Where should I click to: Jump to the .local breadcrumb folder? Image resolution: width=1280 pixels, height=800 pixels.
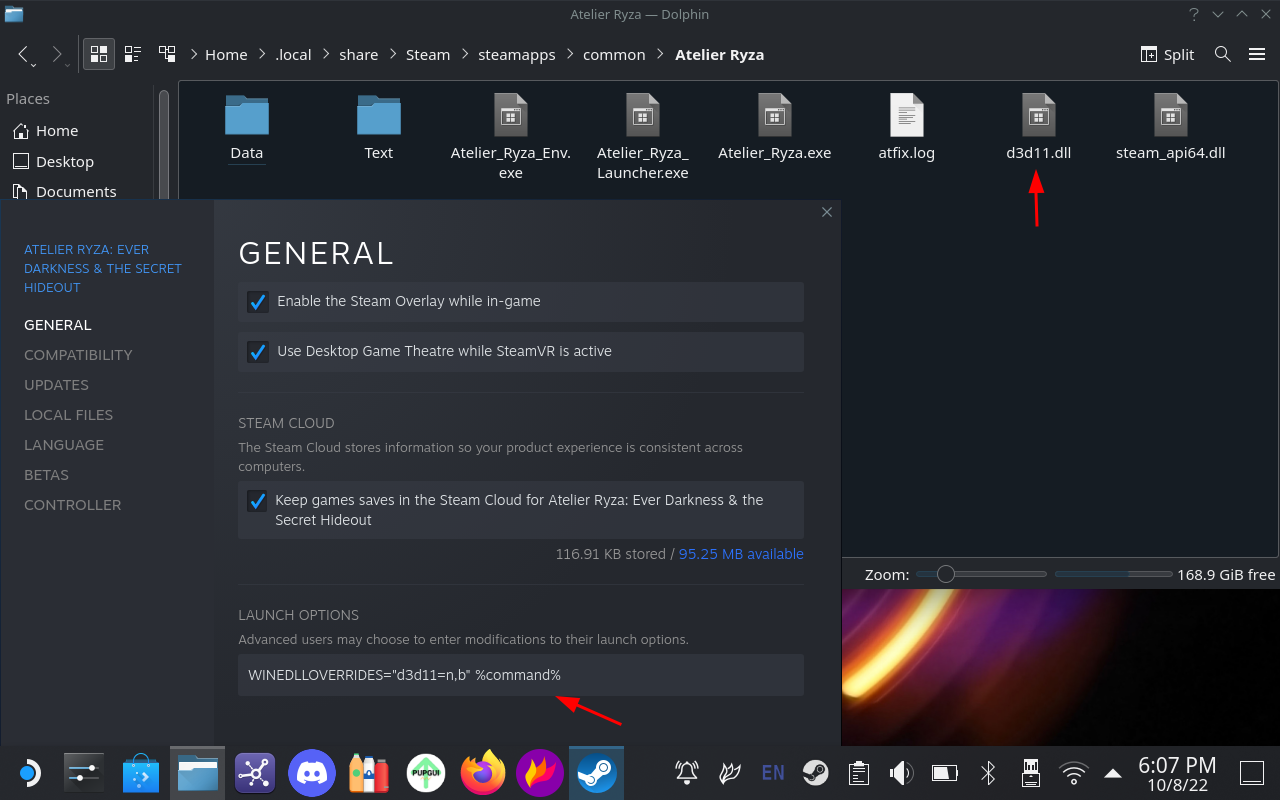coord(294,55)
